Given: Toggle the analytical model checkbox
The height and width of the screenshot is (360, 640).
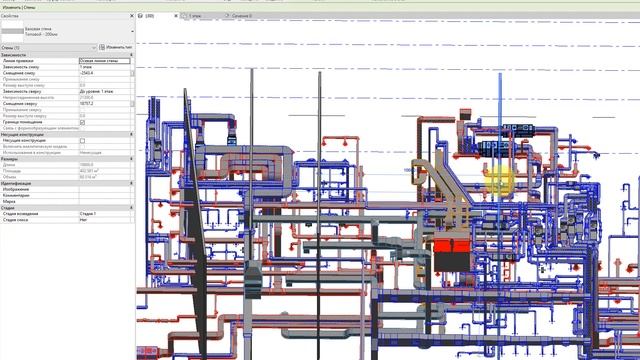Looking at the screenshot, I should point(82,147).
